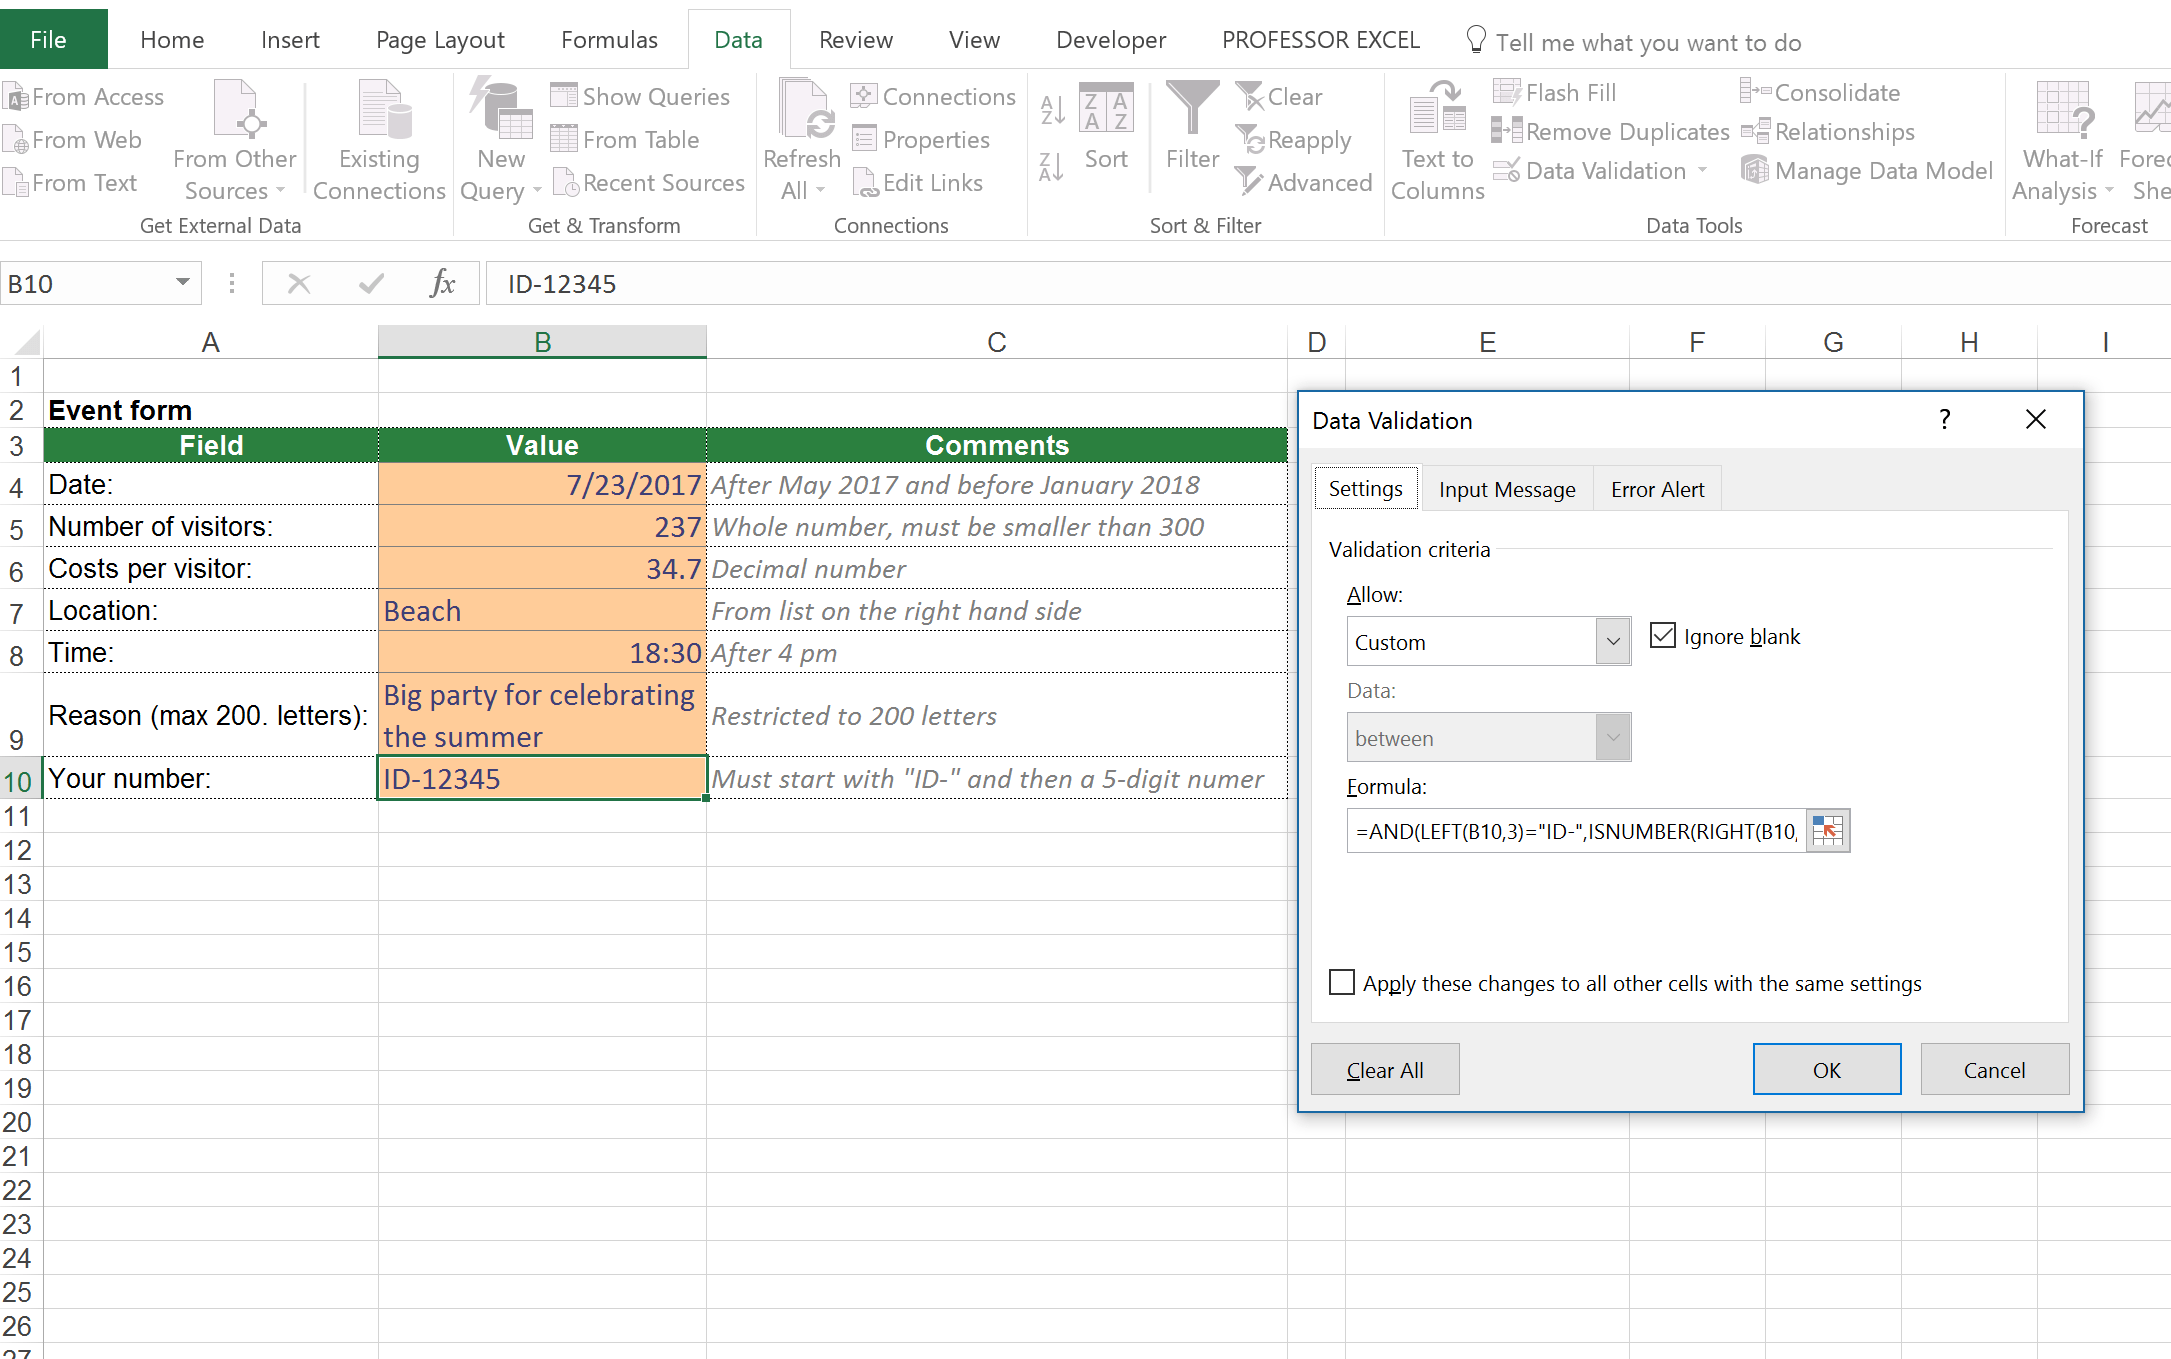
Task: Click the Remove Duplicates icon
Action: click(x=1505, y=131)
